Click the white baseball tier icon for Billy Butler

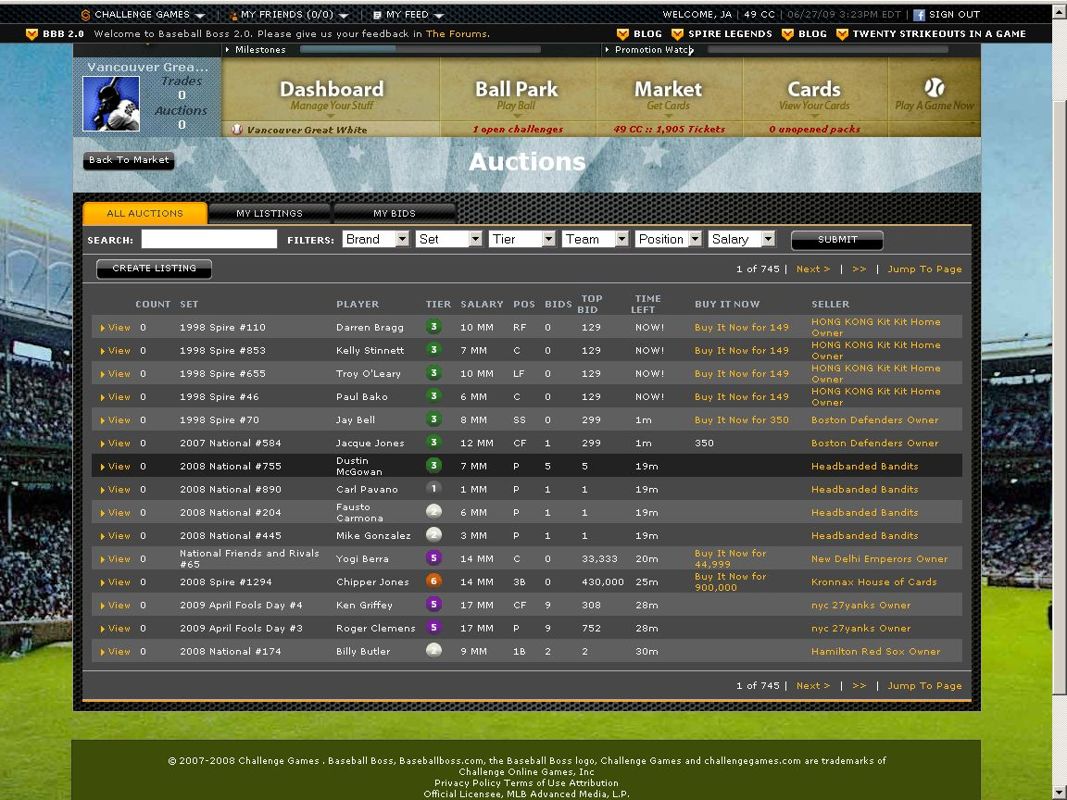(433, 651)
